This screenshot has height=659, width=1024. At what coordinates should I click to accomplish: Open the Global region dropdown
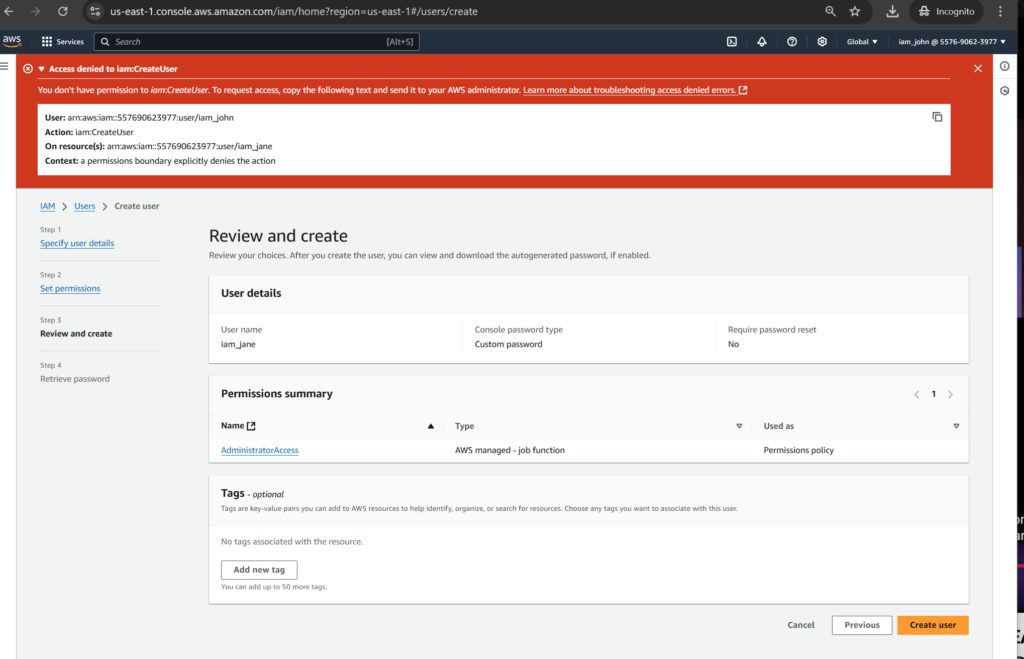(861, 42)
